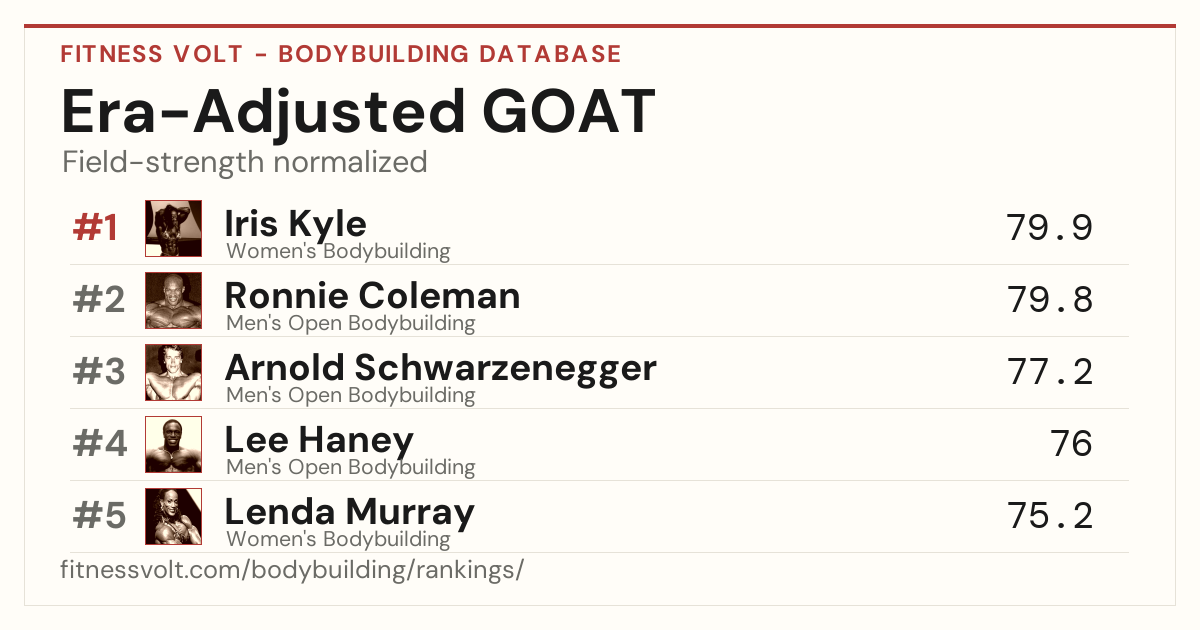Click the Fitness Volt Bodybuilding Database header
The image size is (1200, 630).
341,54
